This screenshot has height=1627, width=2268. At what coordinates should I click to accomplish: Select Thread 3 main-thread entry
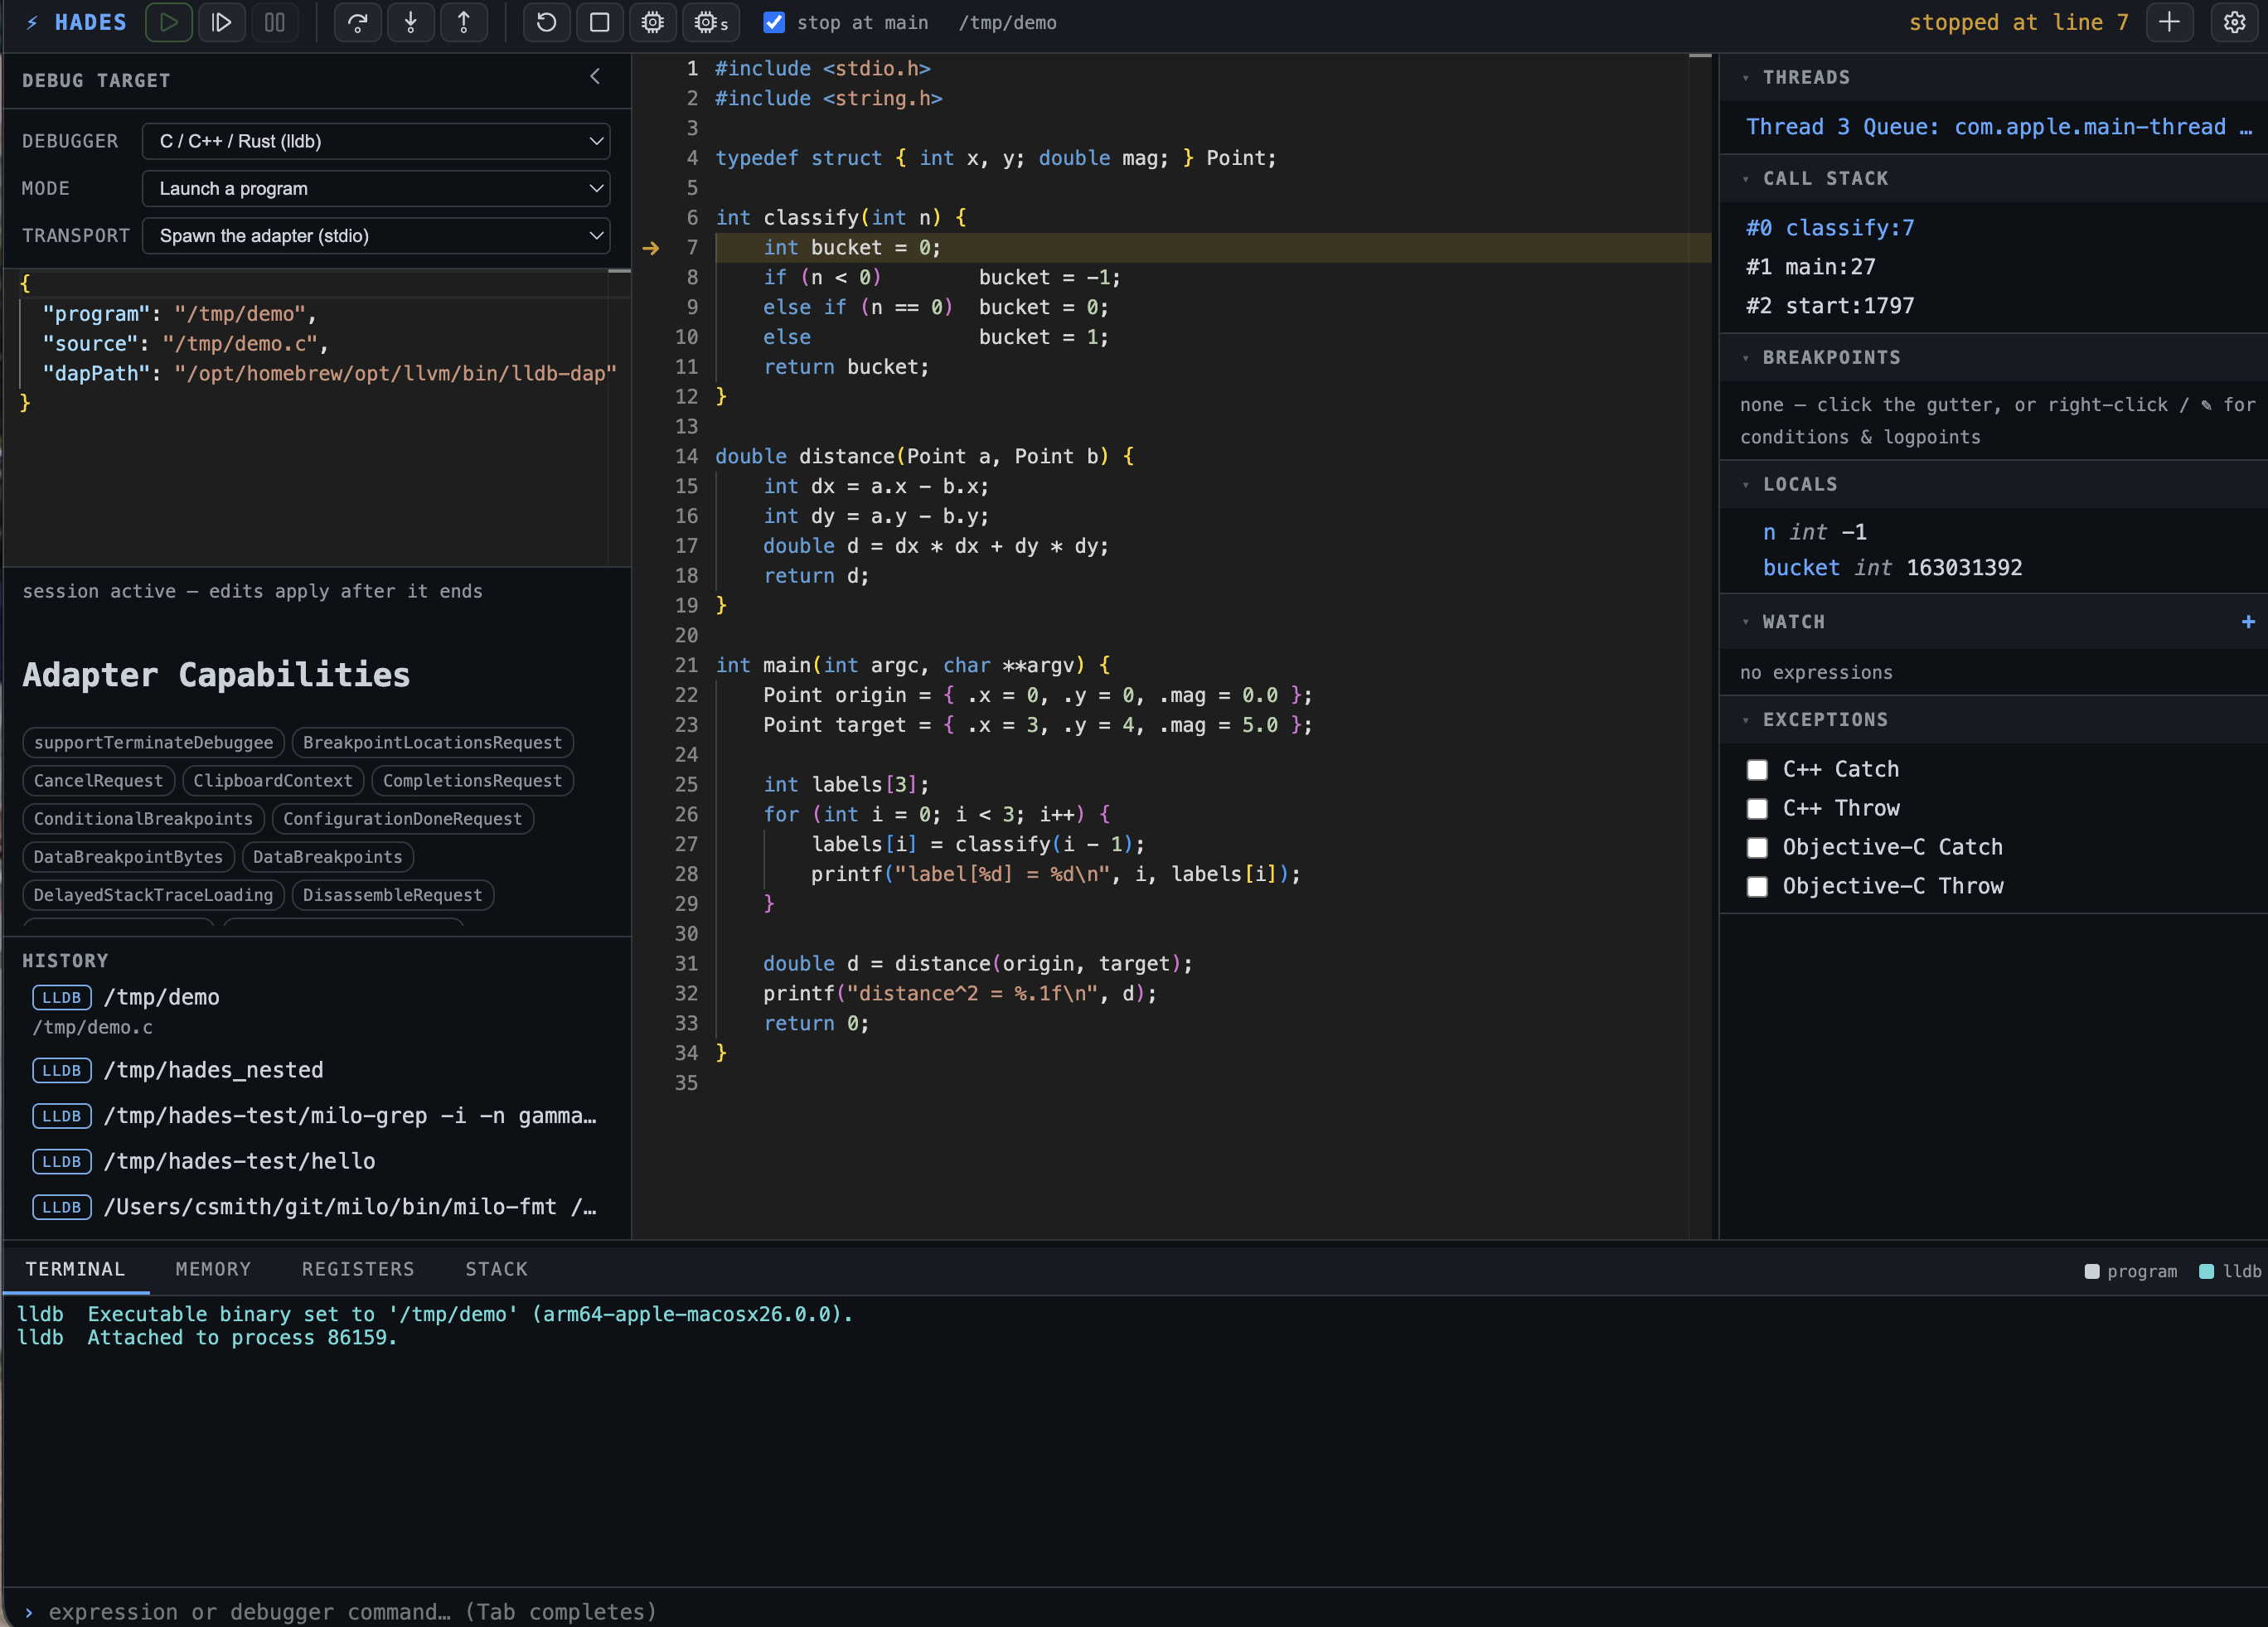coord(1993,127)
